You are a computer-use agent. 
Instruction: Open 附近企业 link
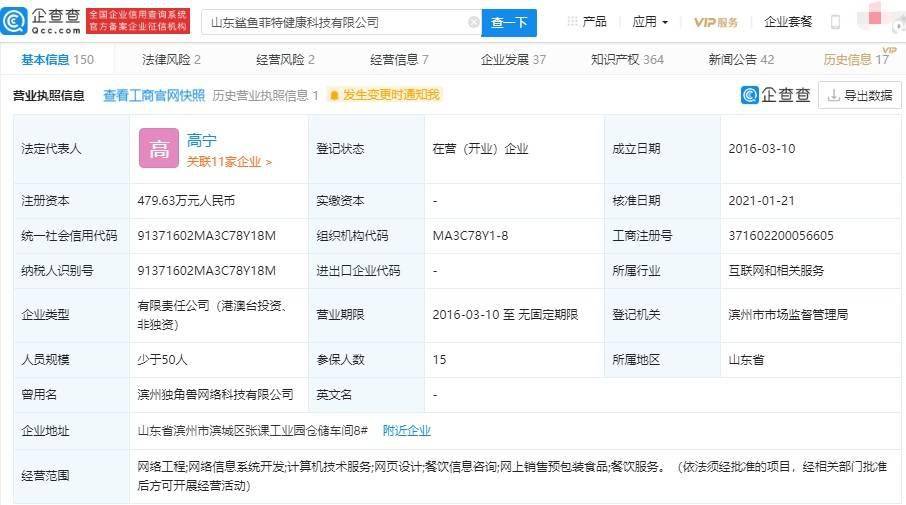[407, 430]
